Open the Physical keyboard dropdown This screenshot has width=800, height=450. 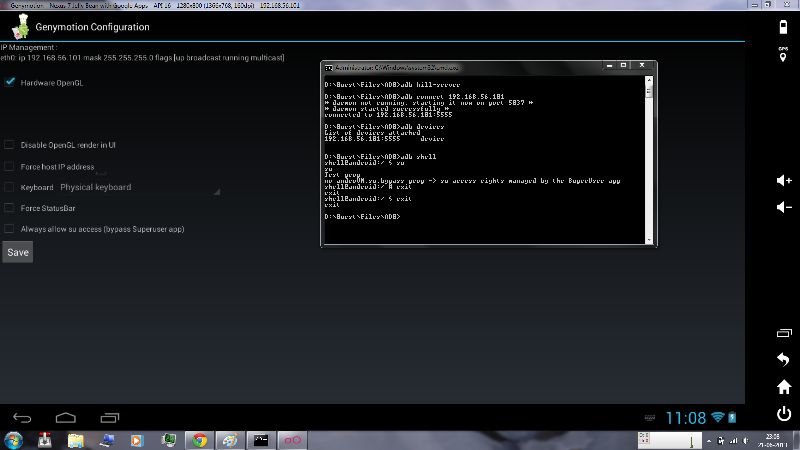tap(139, 187)
